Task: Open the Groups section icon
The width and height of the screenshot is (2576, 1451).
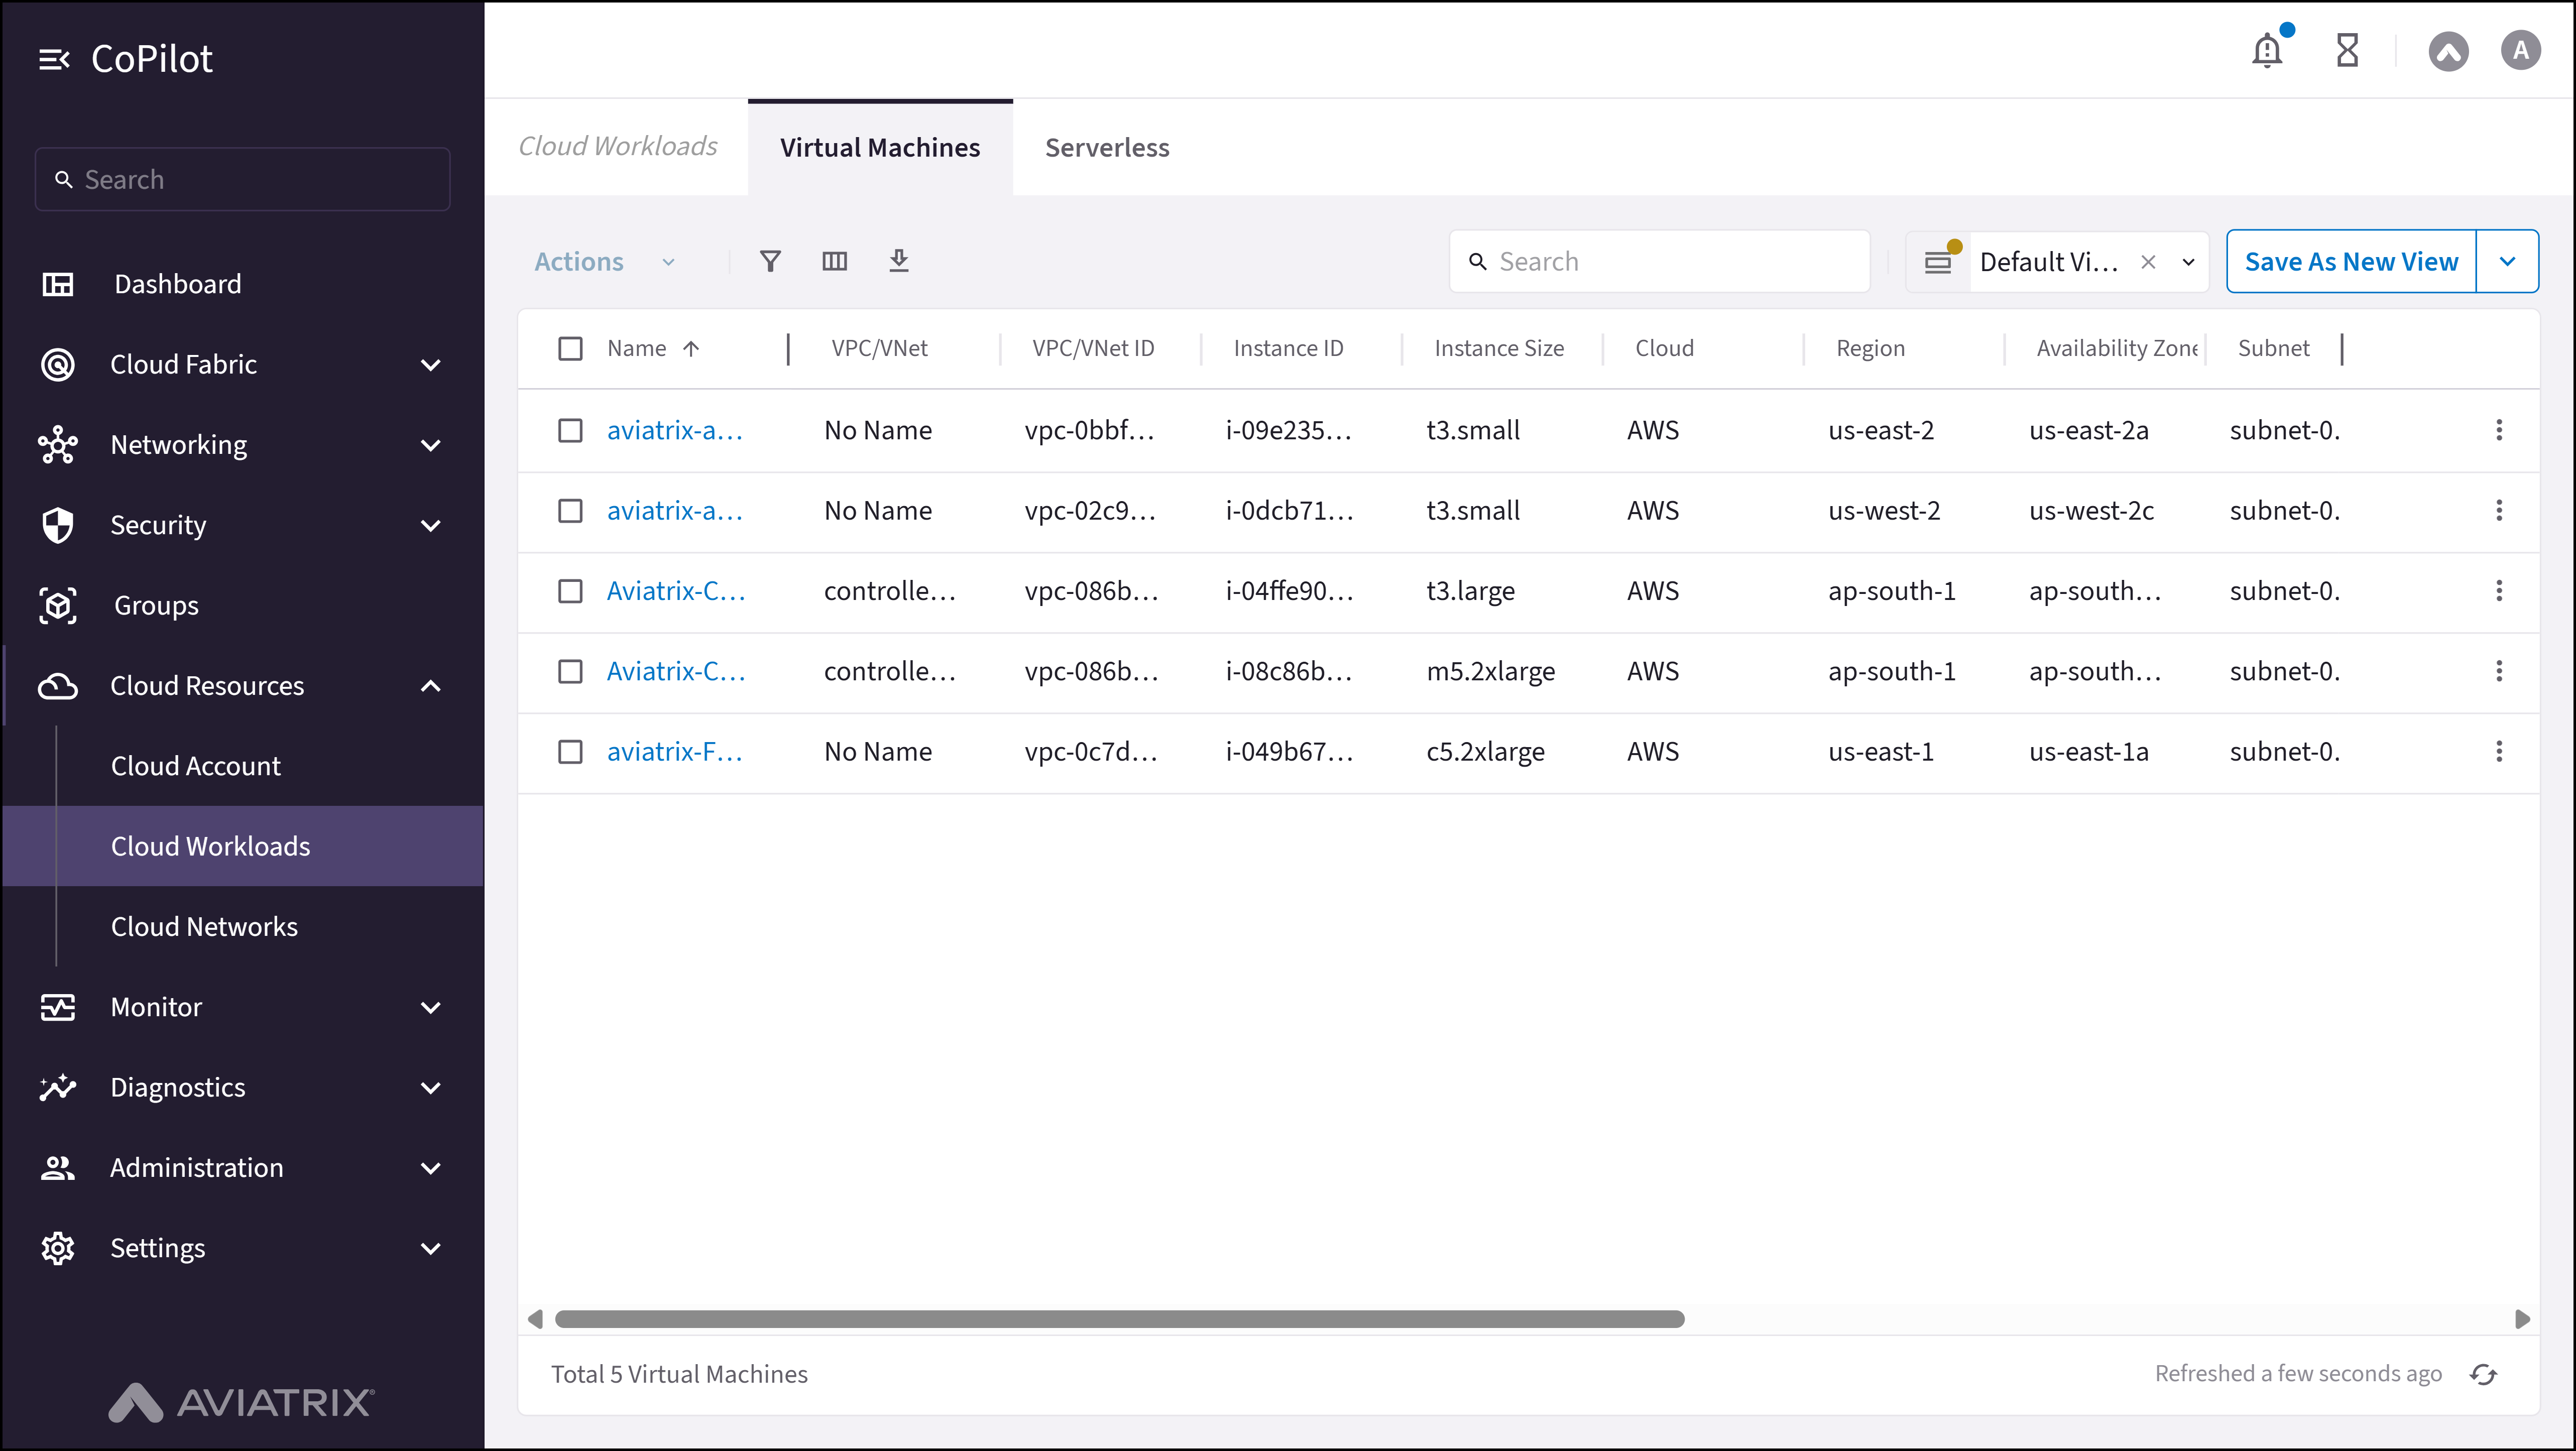Action: (57, 605)
